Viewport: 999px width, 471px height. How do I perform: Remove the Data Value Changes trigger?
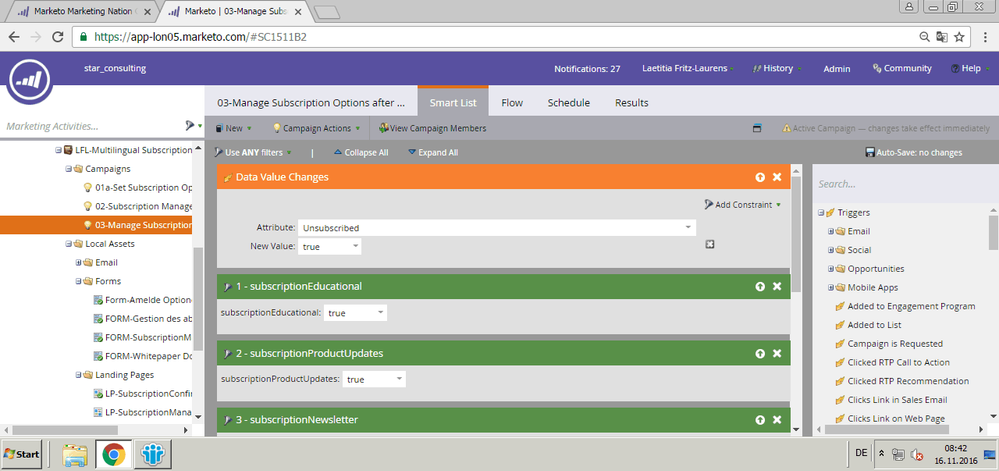[777, 177]
